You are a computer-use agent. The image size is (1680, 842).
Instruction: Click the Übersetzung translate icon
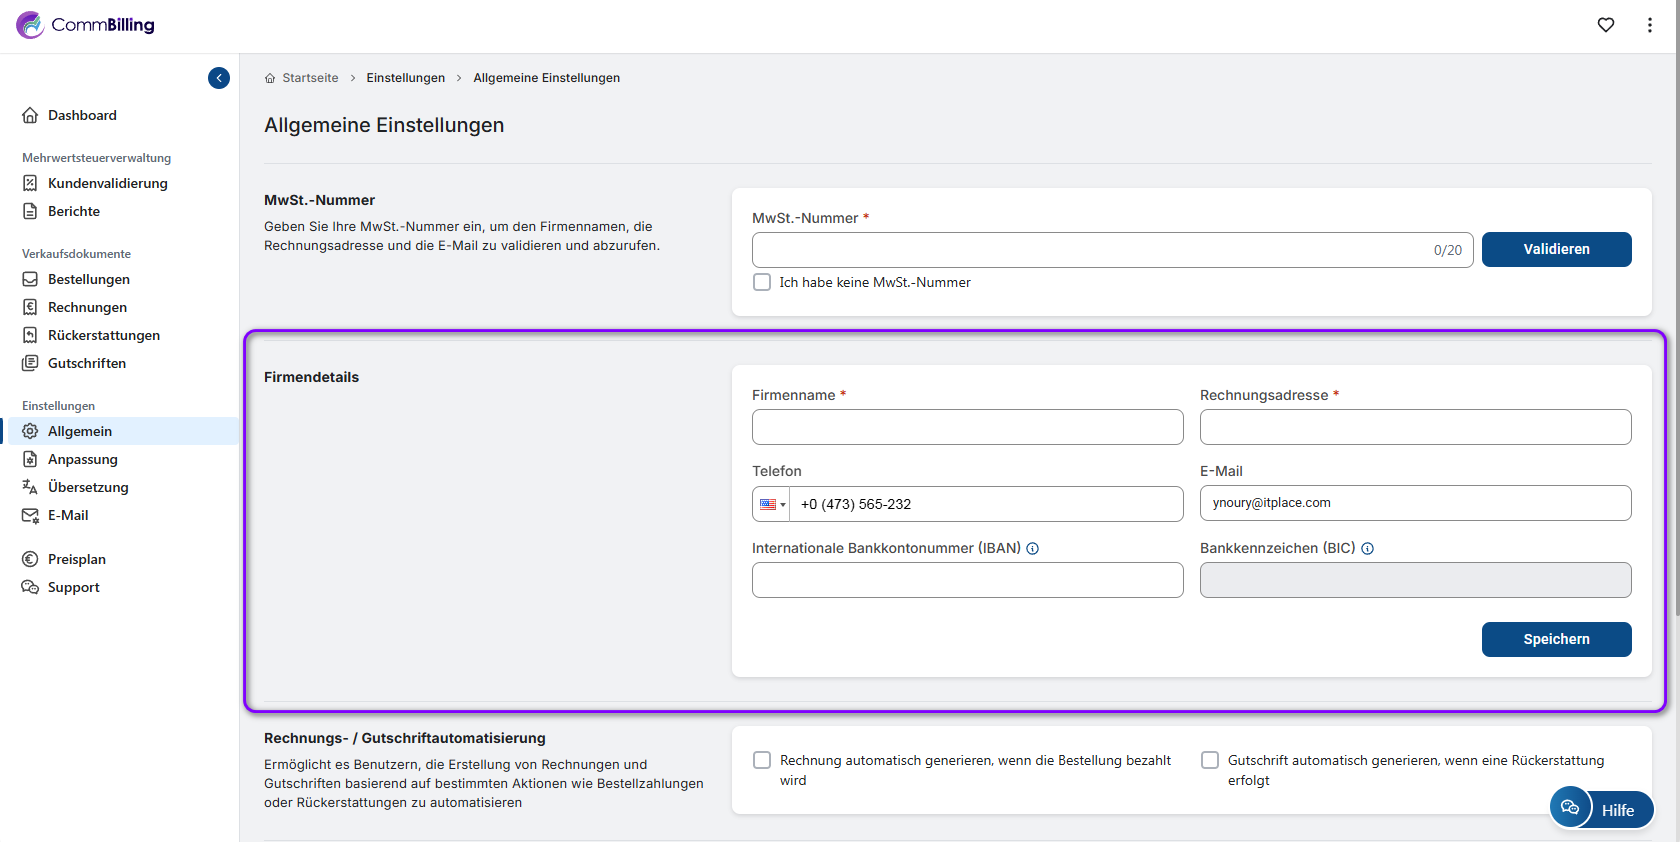(30, 487)
